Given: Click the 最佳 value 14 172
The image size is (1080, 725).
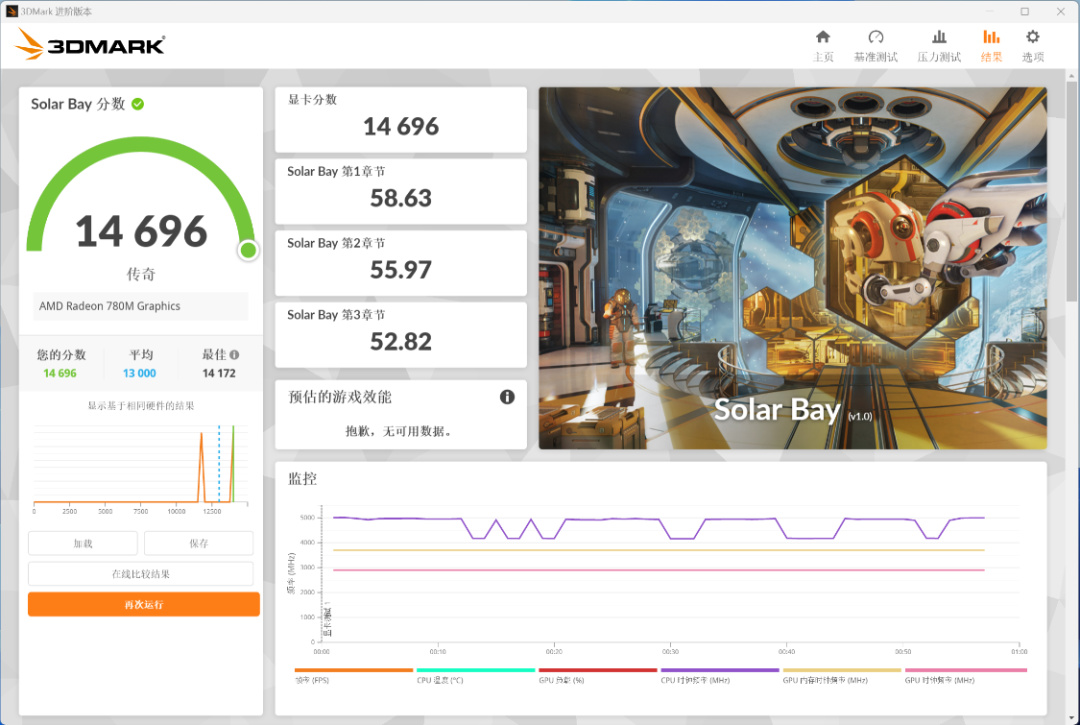Looking at the screenshot, I should pos(219,373).
